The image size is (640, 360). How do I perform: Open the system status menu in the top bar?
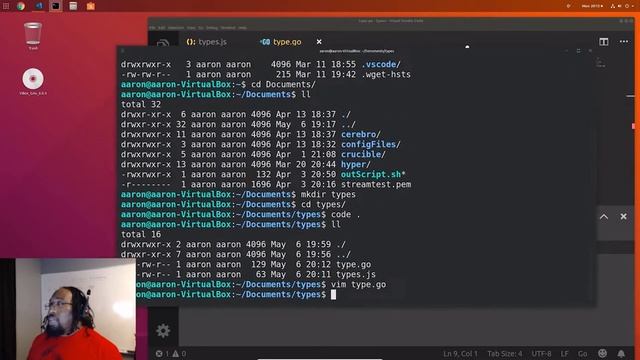point(623,6)
